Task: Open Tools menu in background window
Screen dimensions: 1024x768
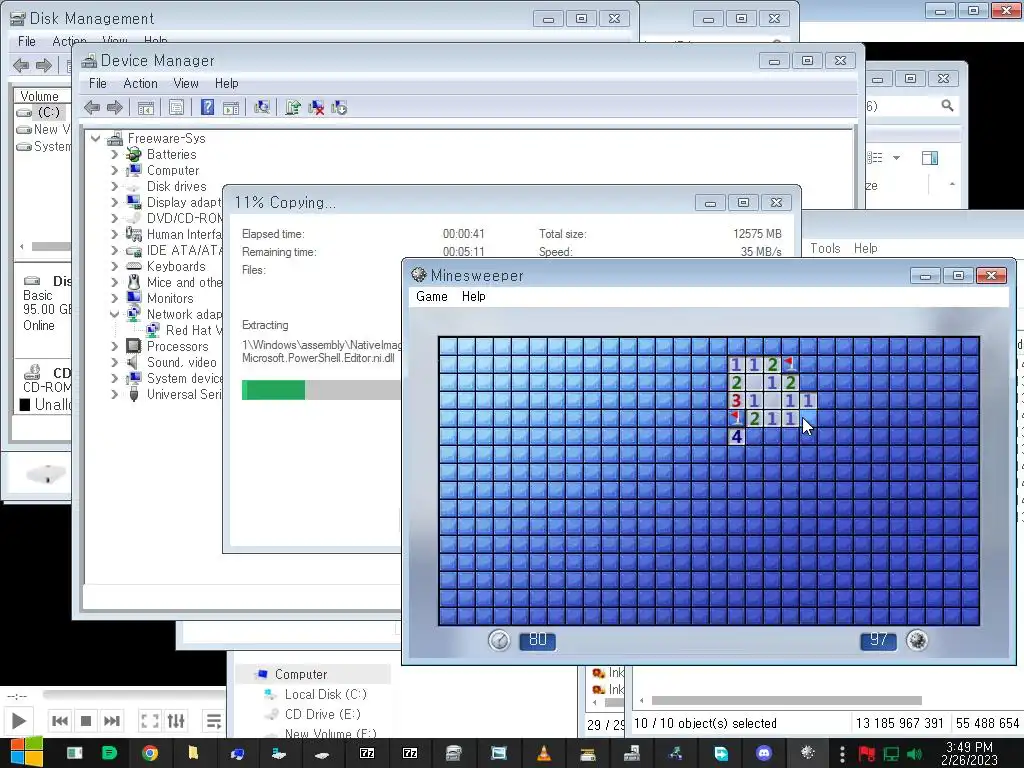Action: pos(825,248)
